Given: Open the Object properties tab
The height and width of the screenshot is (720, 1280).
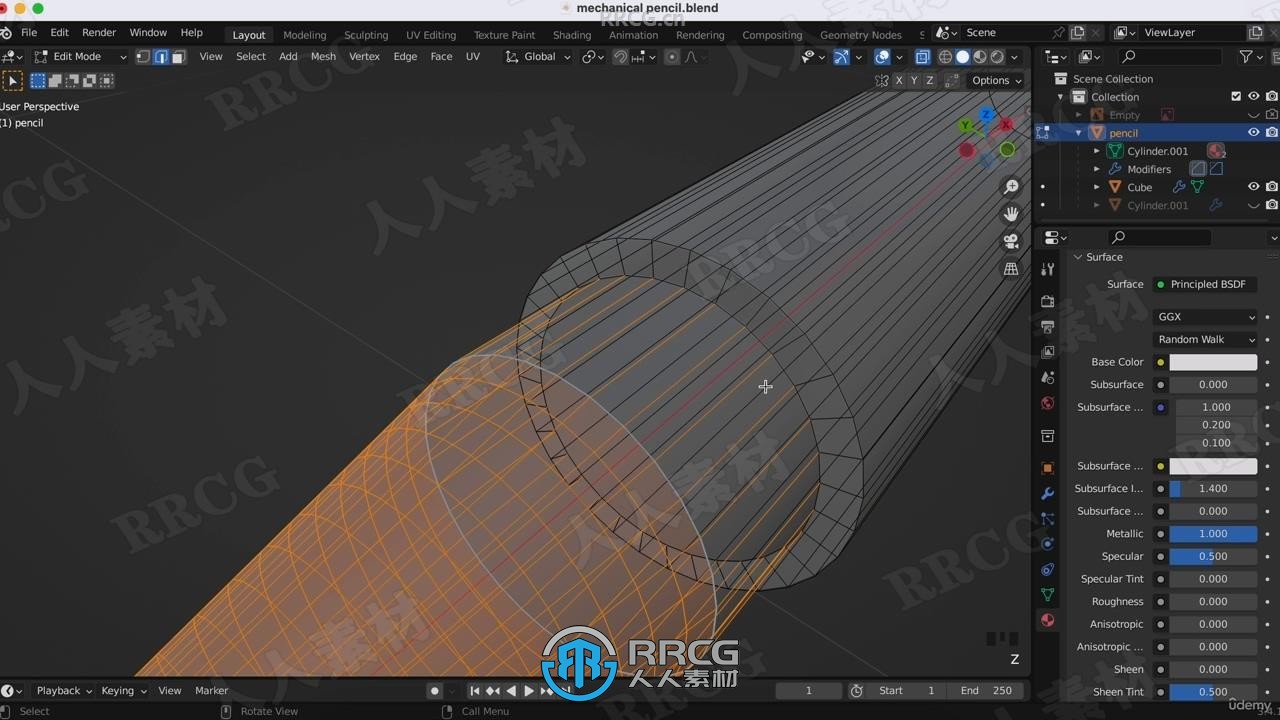Looking at the screenshot, I should click(1047, 468).
